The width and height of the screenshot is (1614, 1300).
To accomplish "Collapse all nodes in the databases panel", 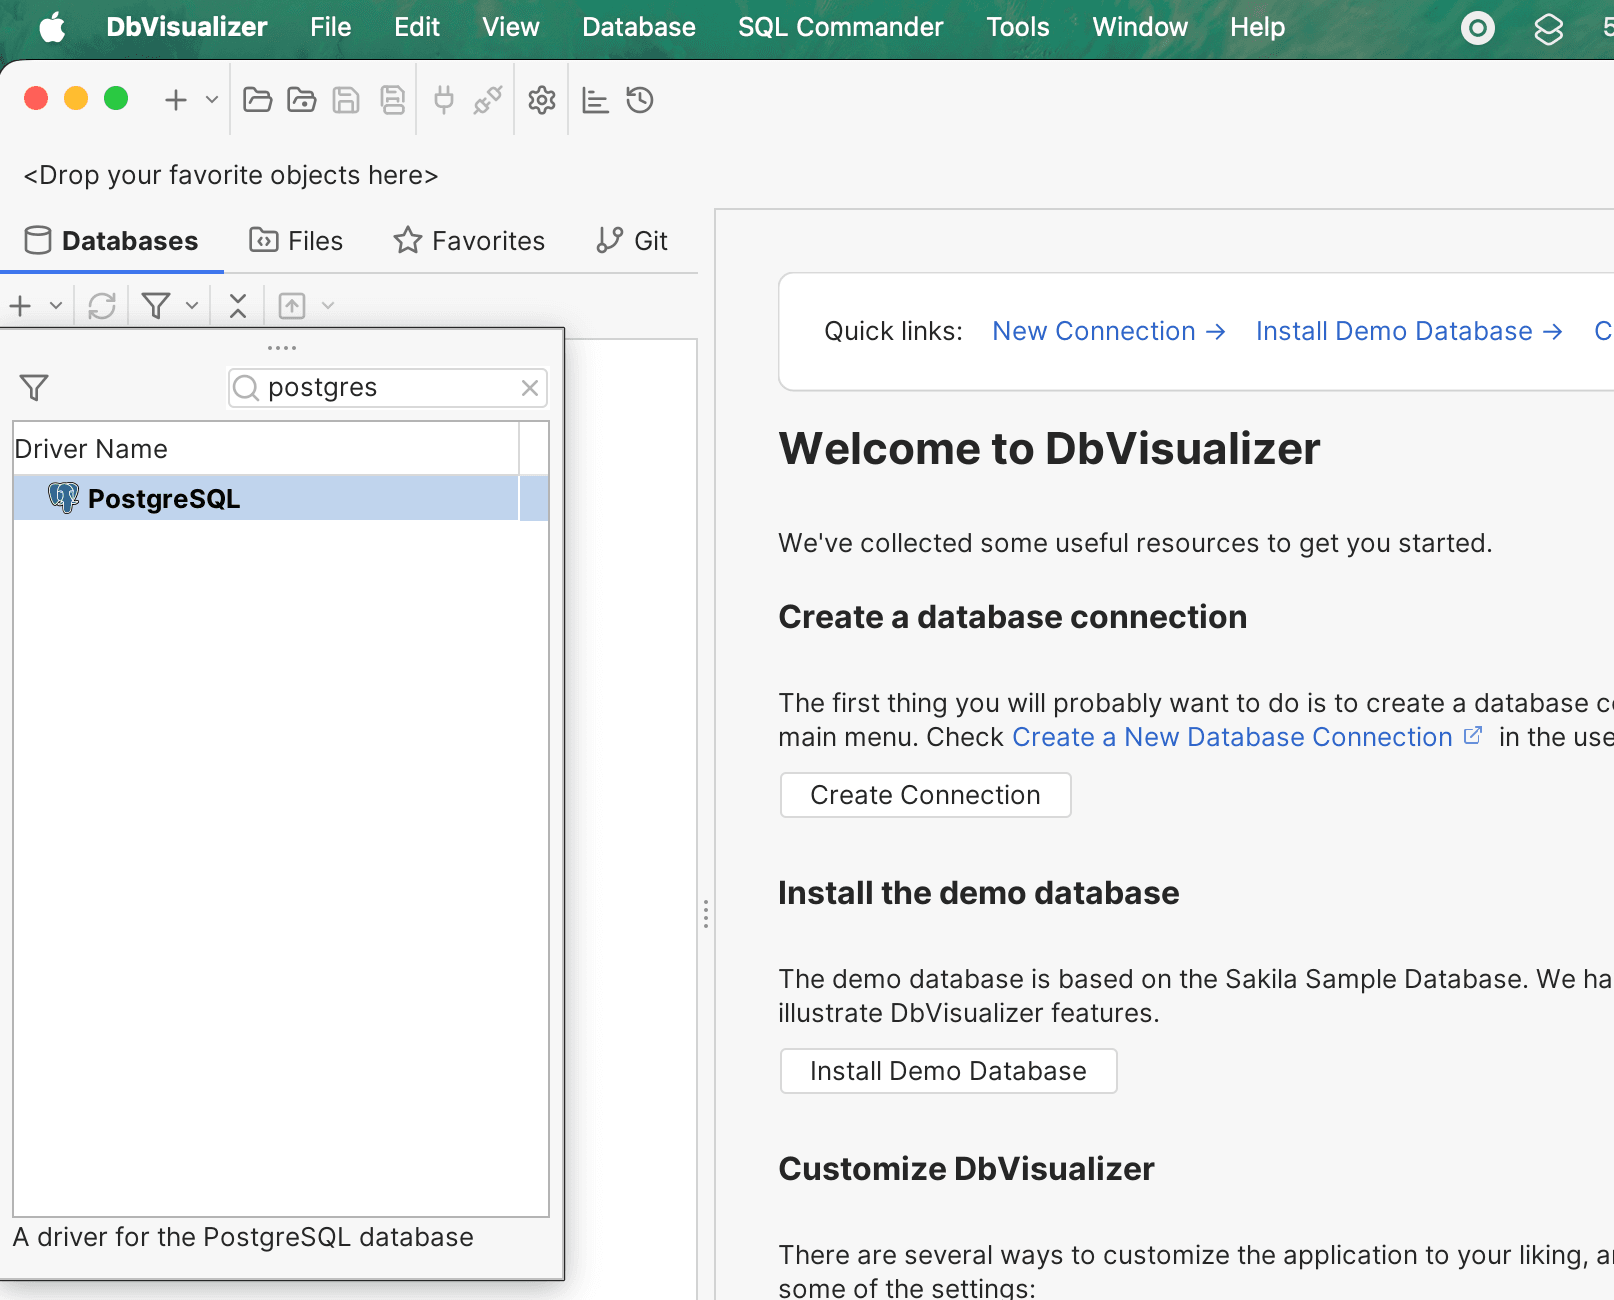I will tap(237, 305).
